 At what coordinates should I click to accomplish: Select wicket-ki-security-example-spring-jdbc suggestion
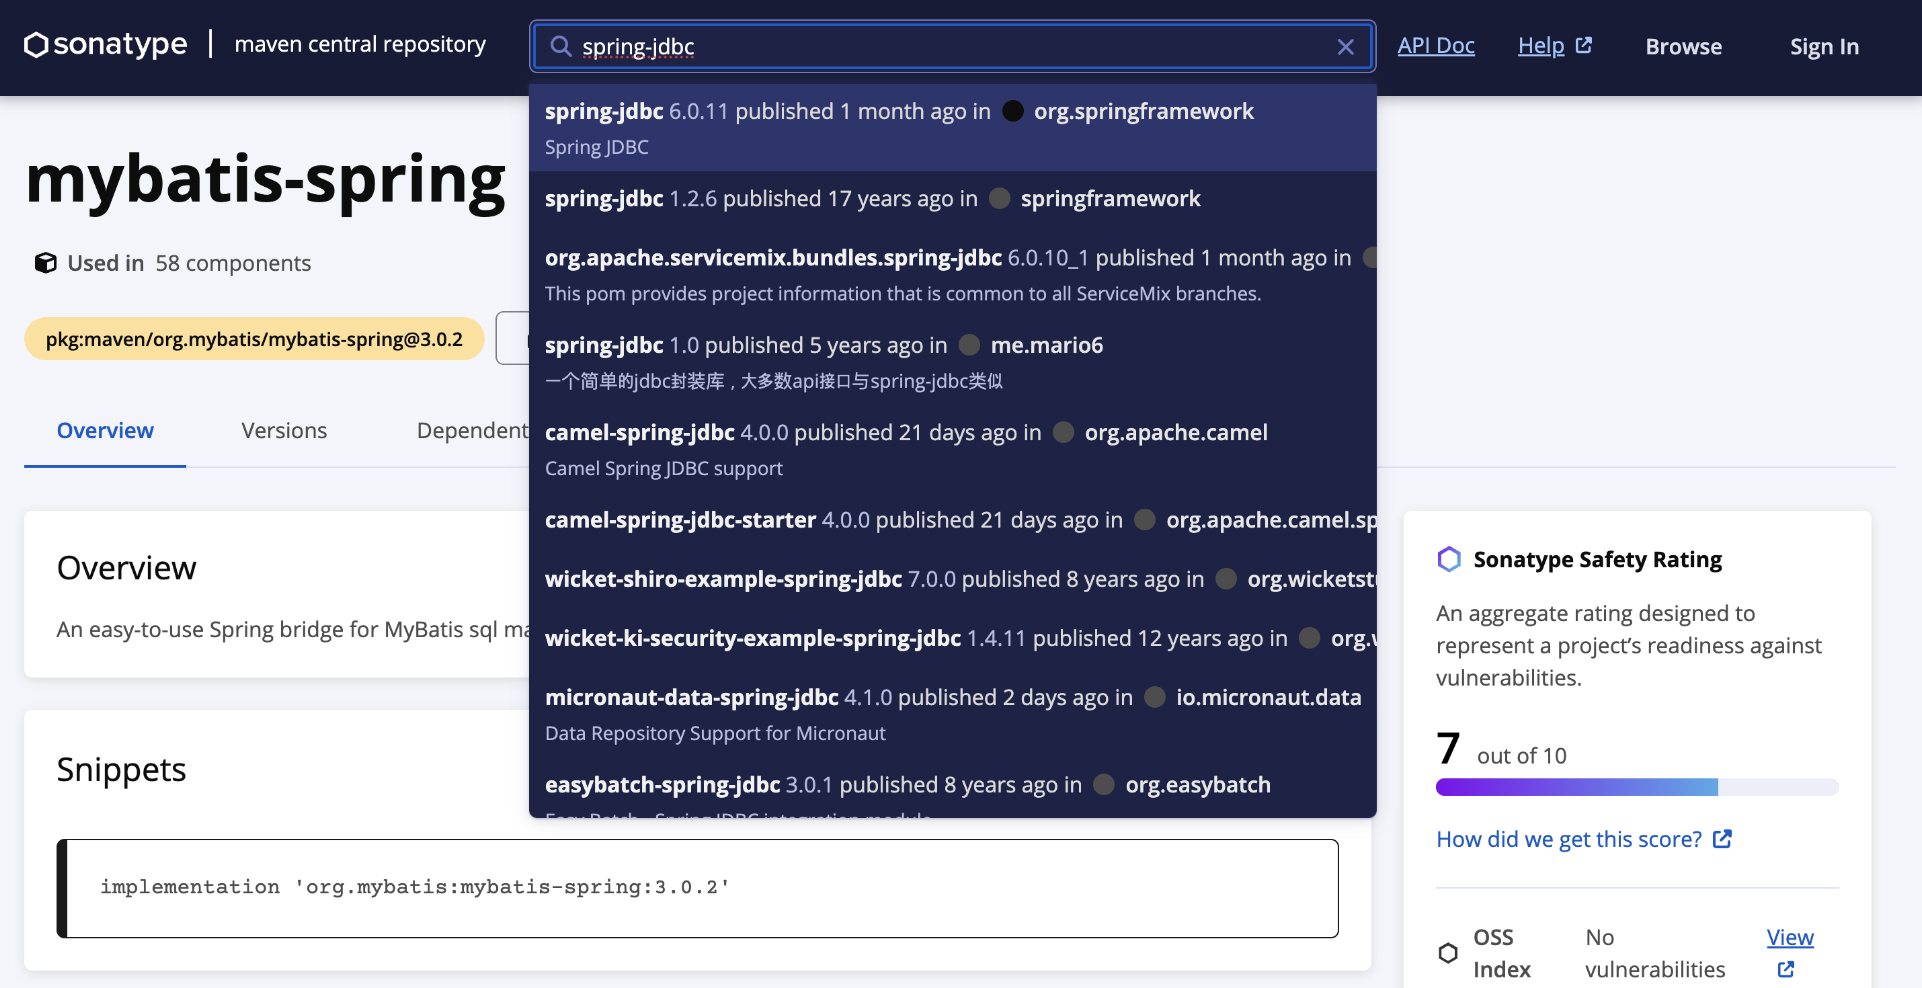[953, 638]
